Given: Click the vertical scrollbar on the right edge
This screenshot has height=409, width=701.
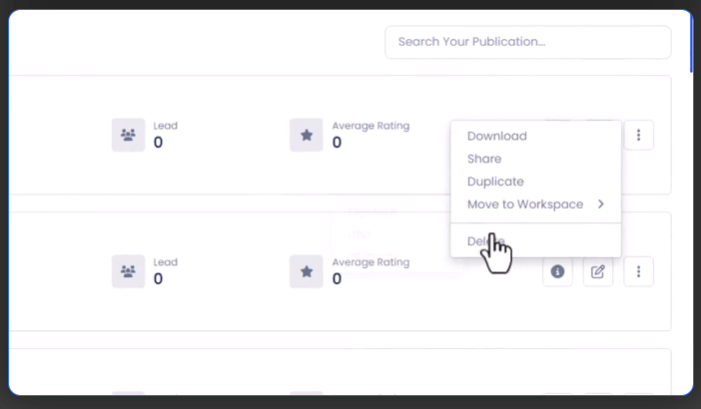Looking at the screenshot, I should coord(691,42).
